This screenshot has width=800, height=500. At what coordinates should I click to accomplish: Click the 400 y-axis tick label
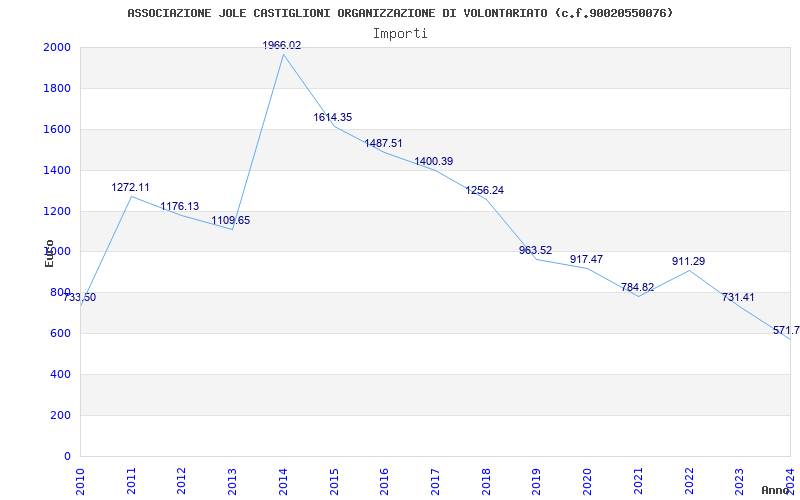point(62,374)
